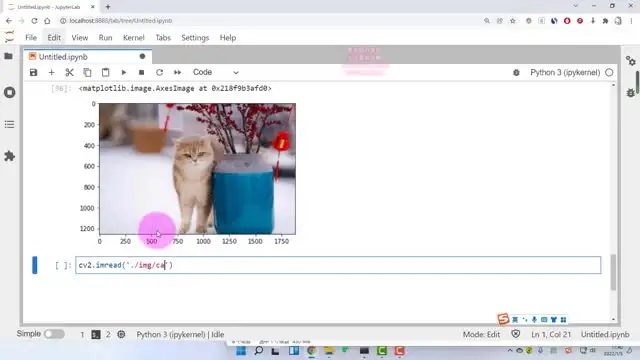Screen dimensions: 640x360
Task: Click the matplotlib AxesImage output text
Action: [x=175, y=88]
